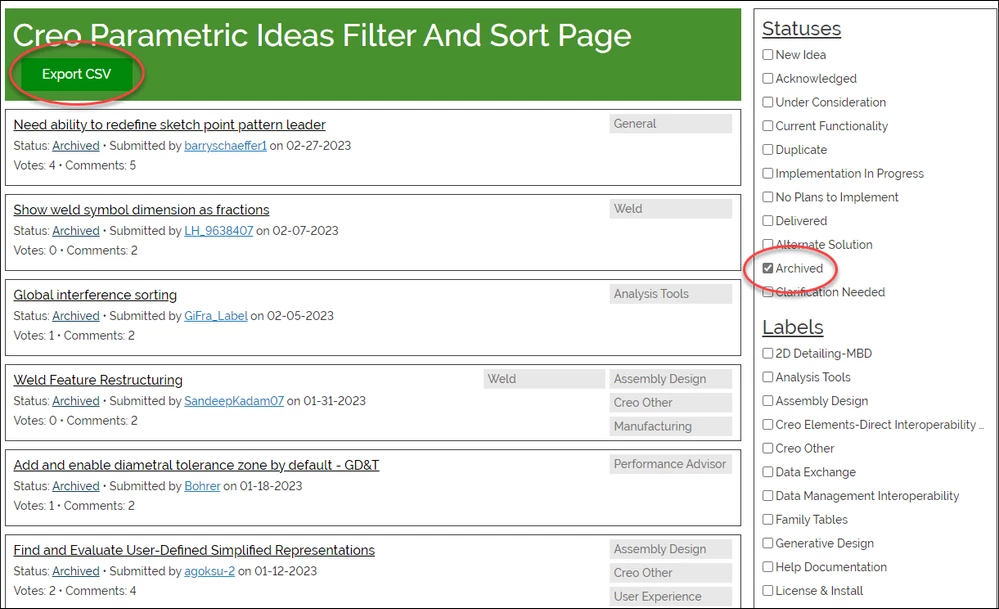Click Assembly Design tag on Weld Feature Restructuring

(670, 379)
